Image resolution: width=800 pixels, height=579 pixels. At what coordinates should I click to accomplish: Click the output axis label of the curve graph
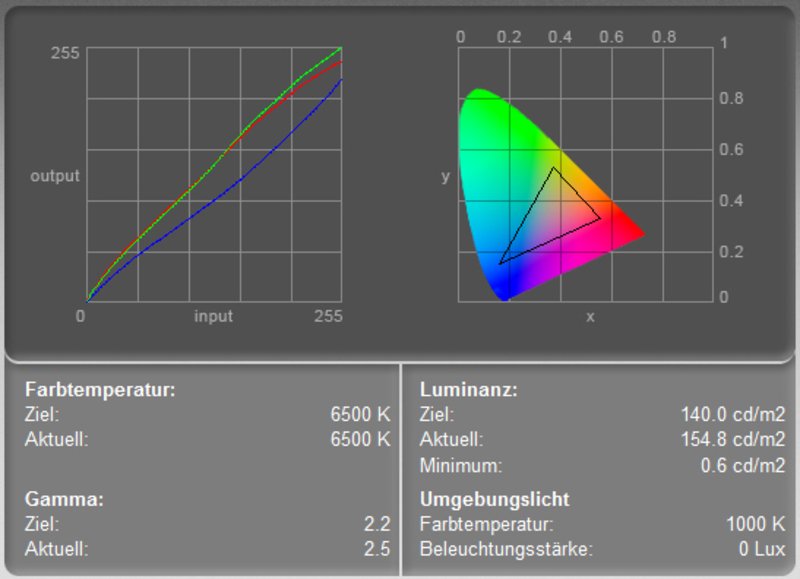55,176
